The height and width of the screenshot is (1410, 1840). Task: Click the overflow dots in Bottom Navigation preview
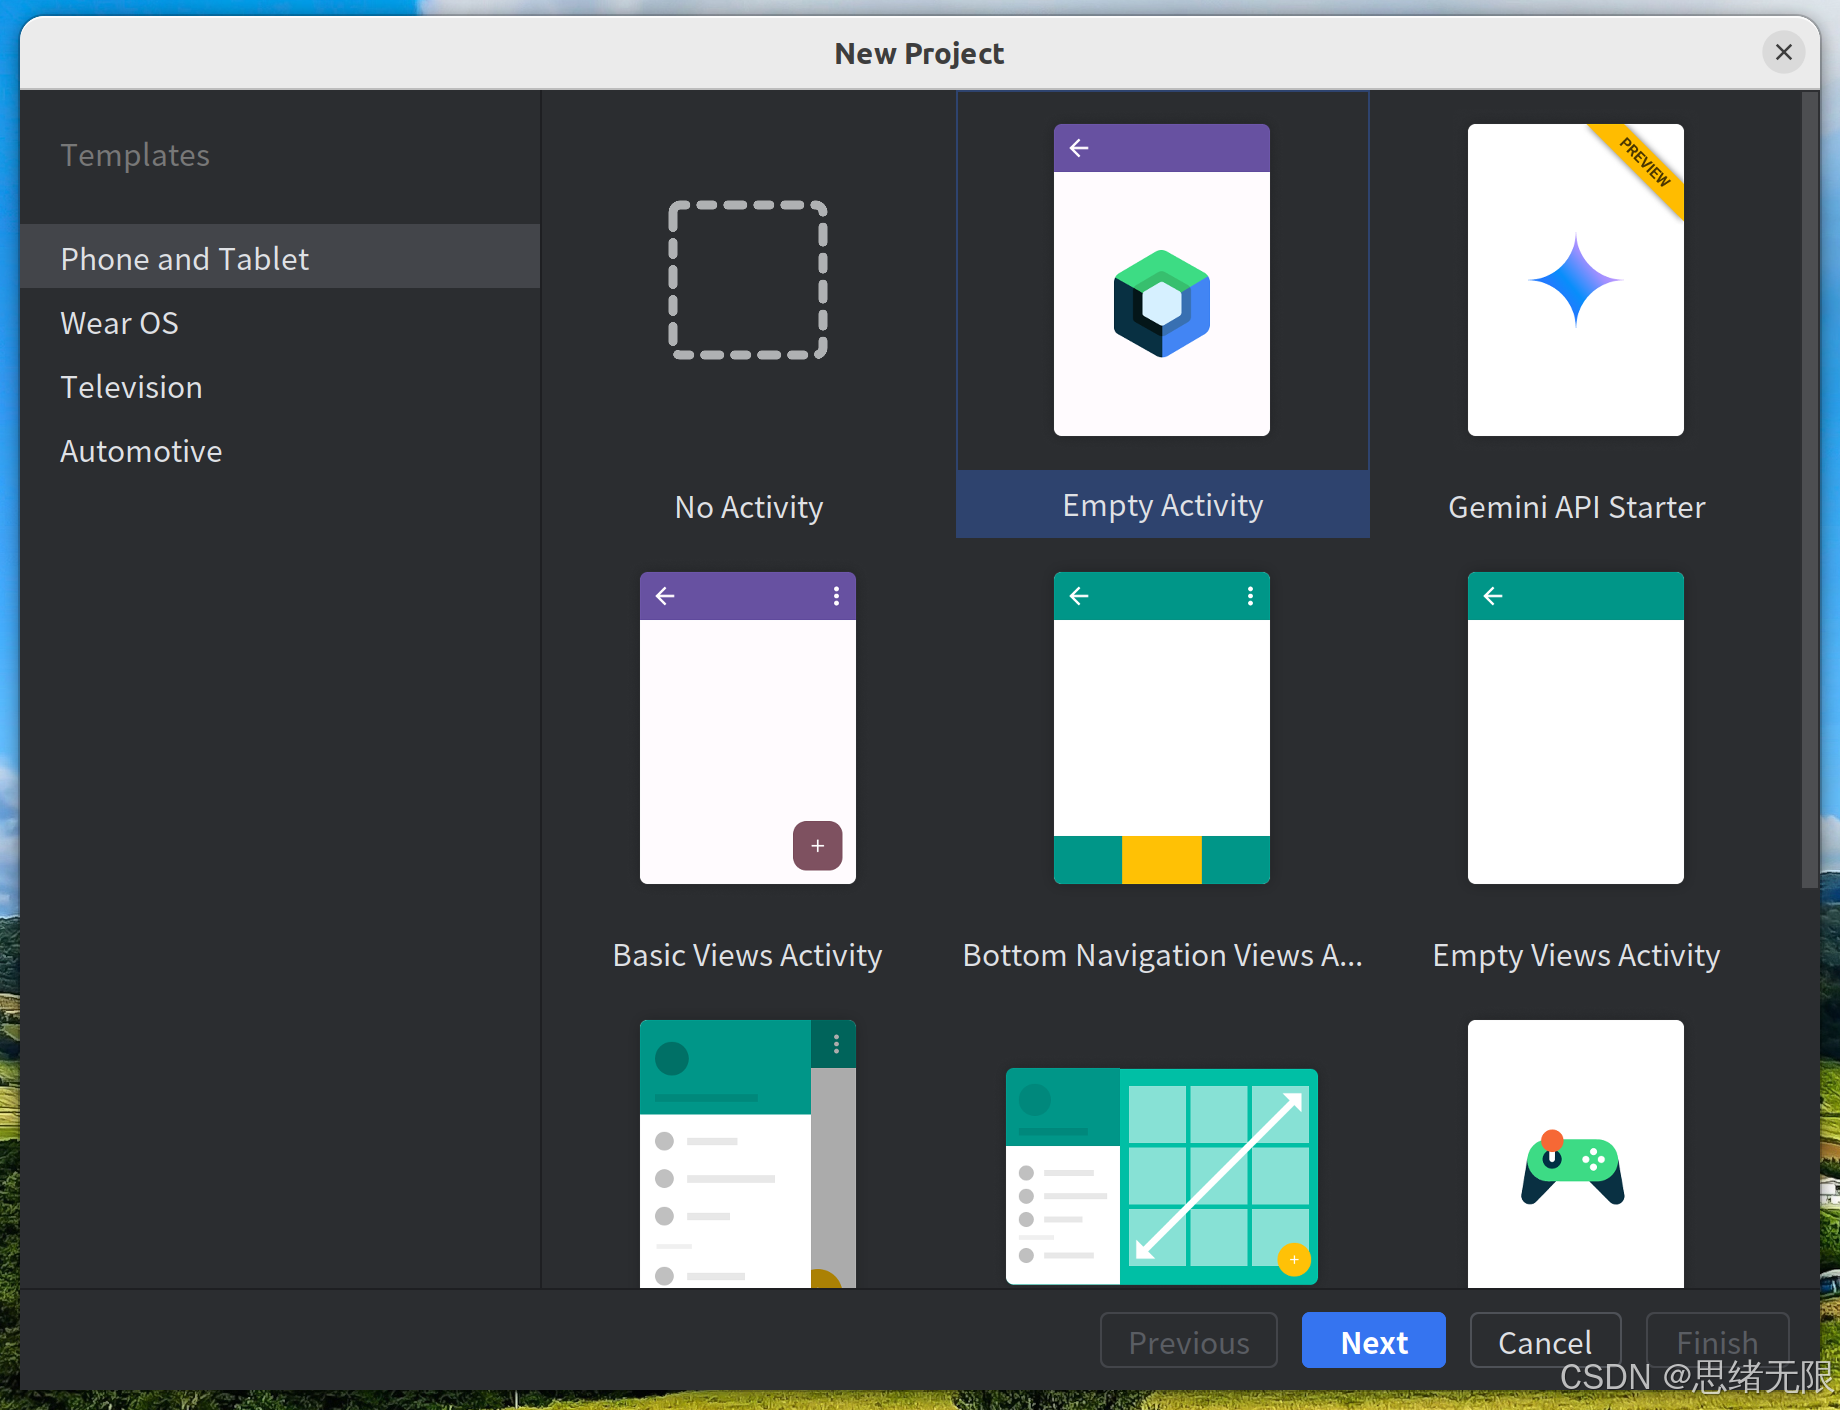point(1248,596)
